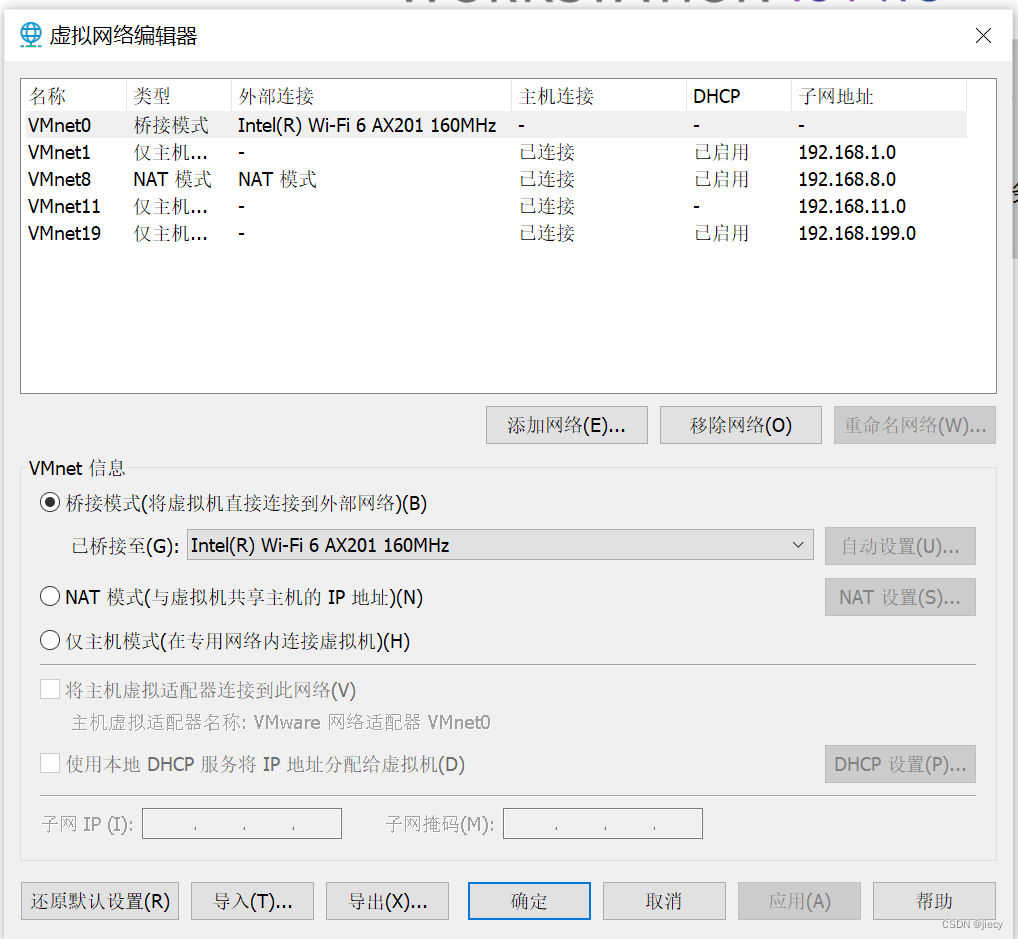Click the globe icon in the title bar
The width and height of the screenshot is (1018, 939).
coord(31,34)
